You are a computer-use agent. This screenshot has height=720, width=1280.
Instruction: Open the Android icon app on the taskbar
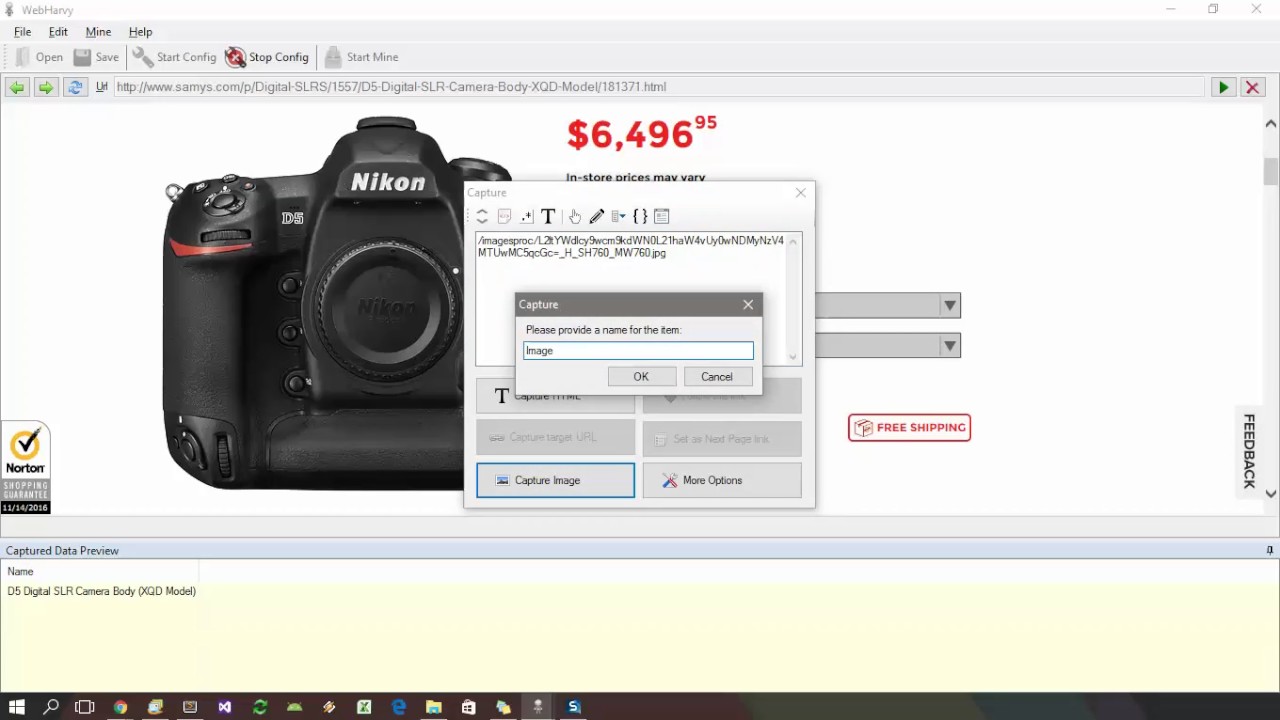(294, 707)
